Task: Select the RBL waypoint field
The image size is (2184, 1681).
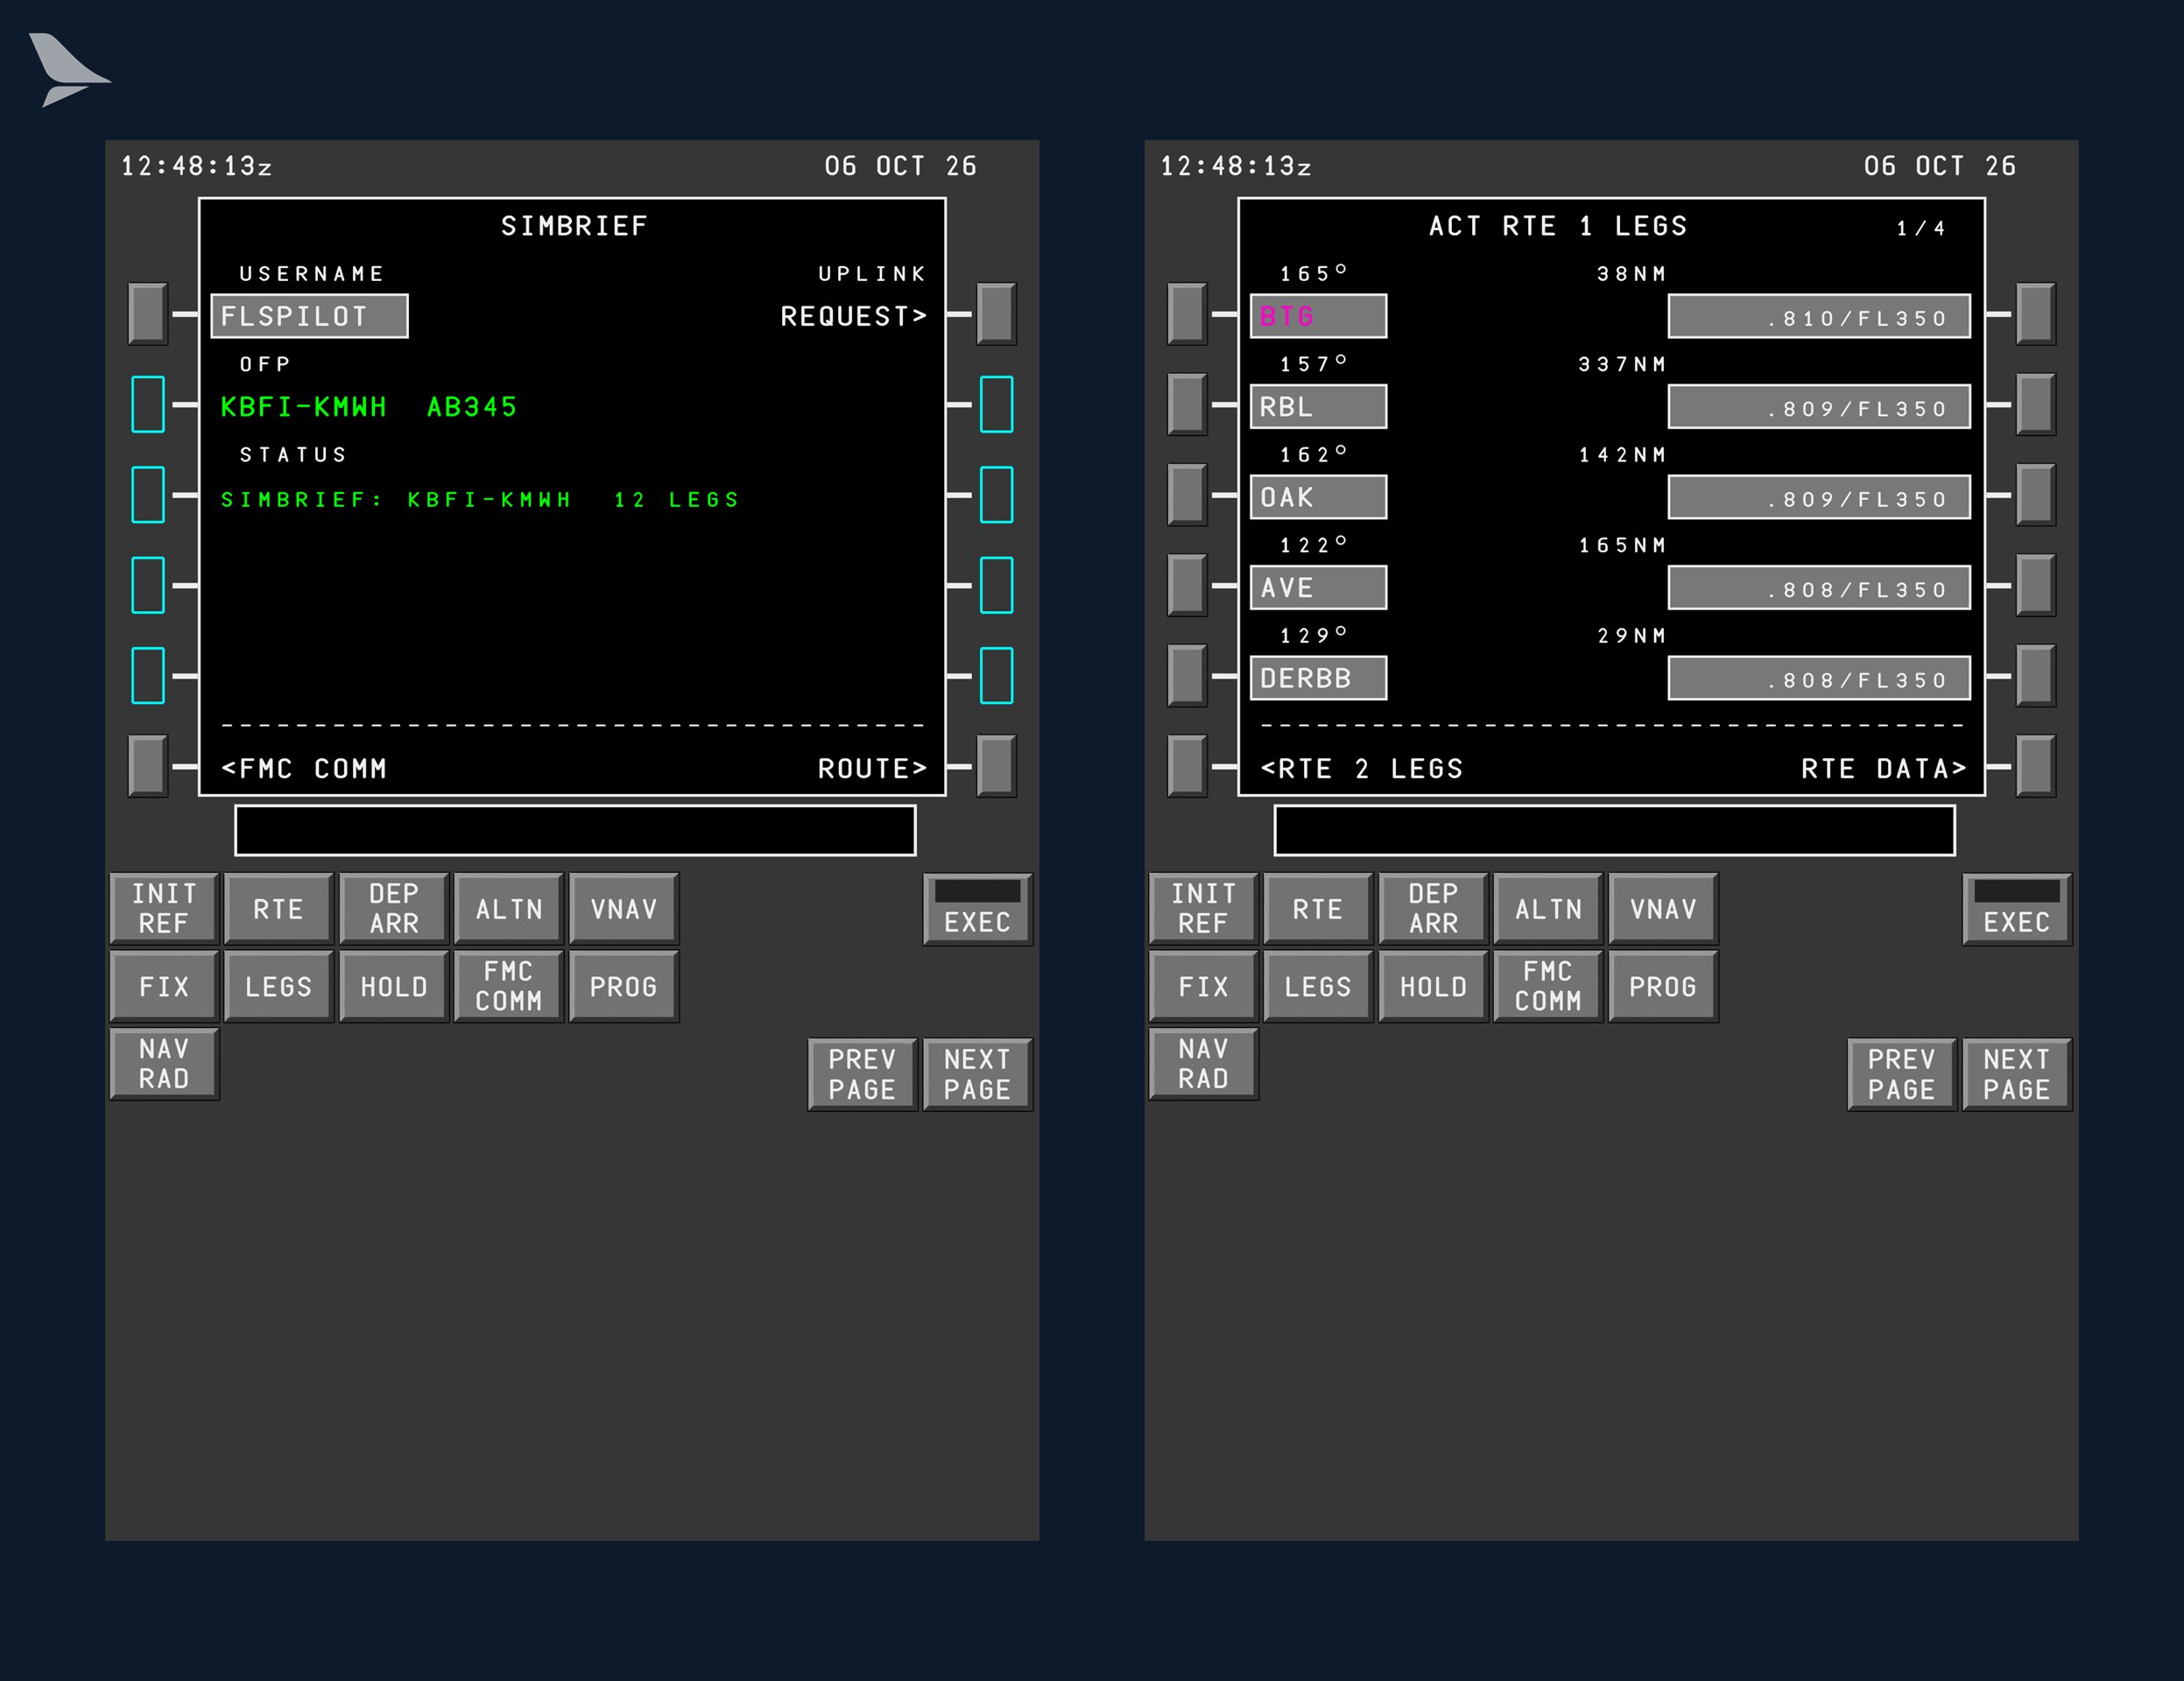Action: [1318, 406]
